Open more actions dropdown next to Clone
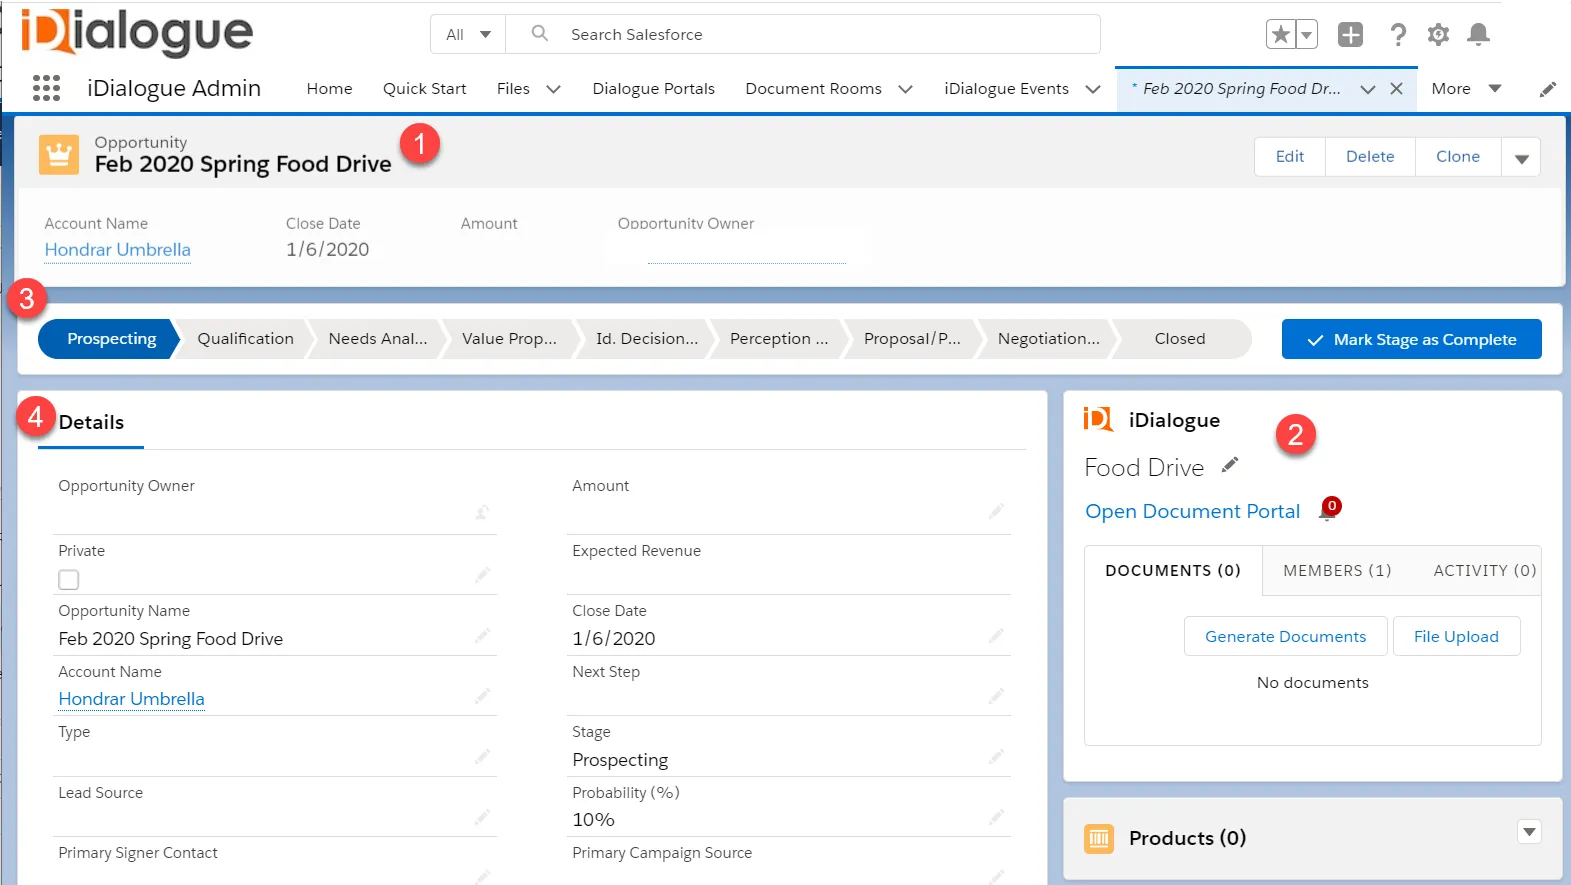 tap(1521, 157)
